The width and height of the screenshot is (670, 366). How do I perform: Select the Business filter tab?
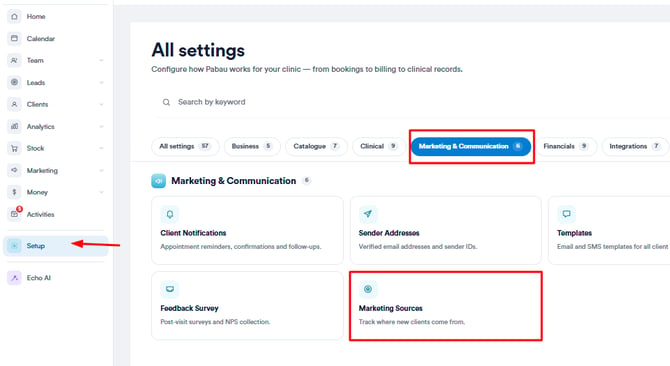point(252,146)
